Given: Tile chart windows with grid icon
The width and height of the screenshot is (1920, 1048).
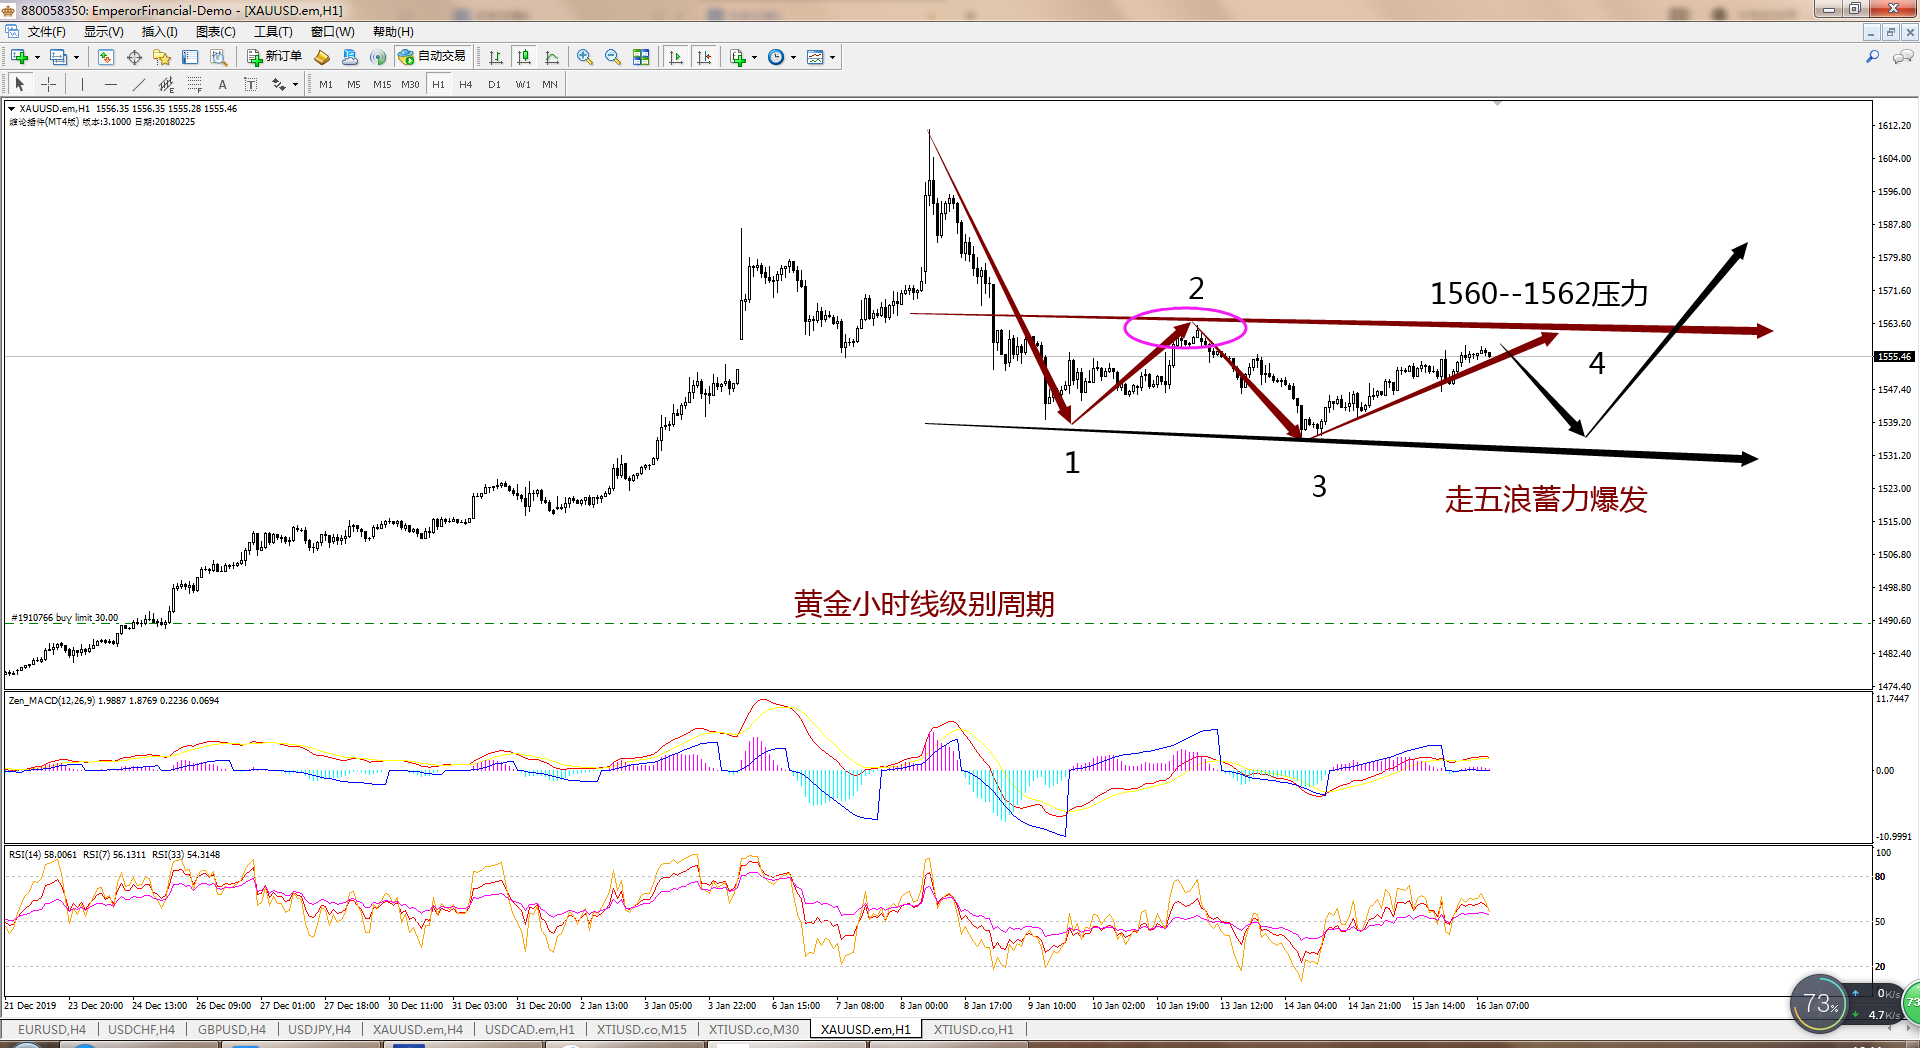Looking at the screenshot, I should click(641, 57).
